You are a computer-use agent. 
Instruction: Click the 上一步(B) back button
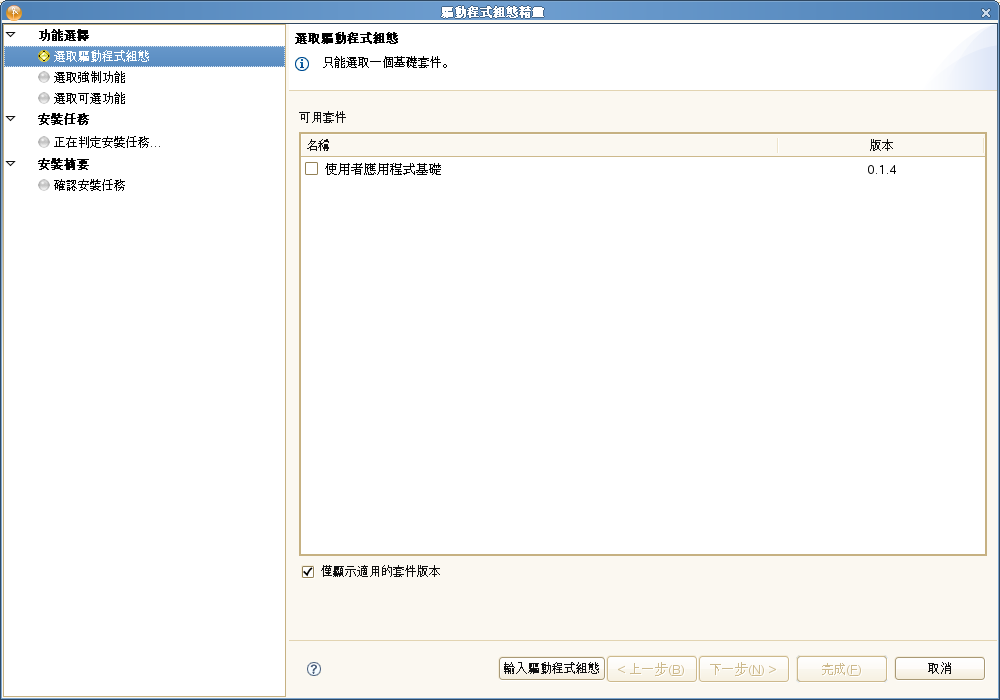pyautogui.click(x=651, y=669)
